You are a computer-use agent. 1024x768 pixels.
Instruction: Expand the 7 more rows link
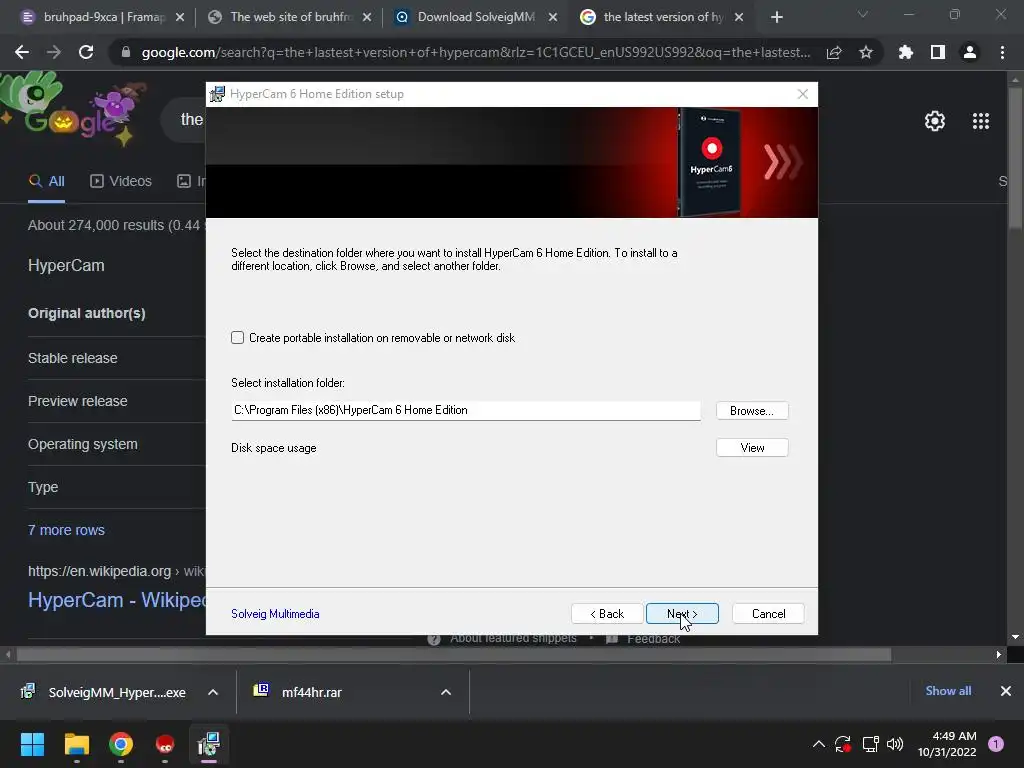pos(66,530)
